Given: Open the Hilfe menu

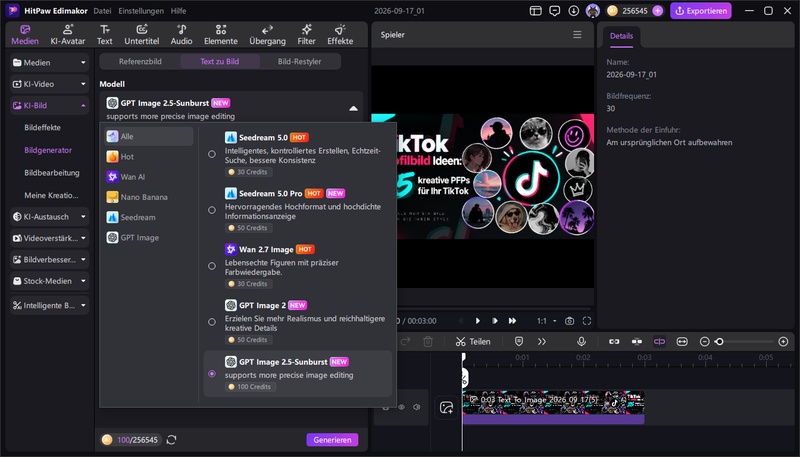Looking at the screenshot, I should (x=179, y=11).
